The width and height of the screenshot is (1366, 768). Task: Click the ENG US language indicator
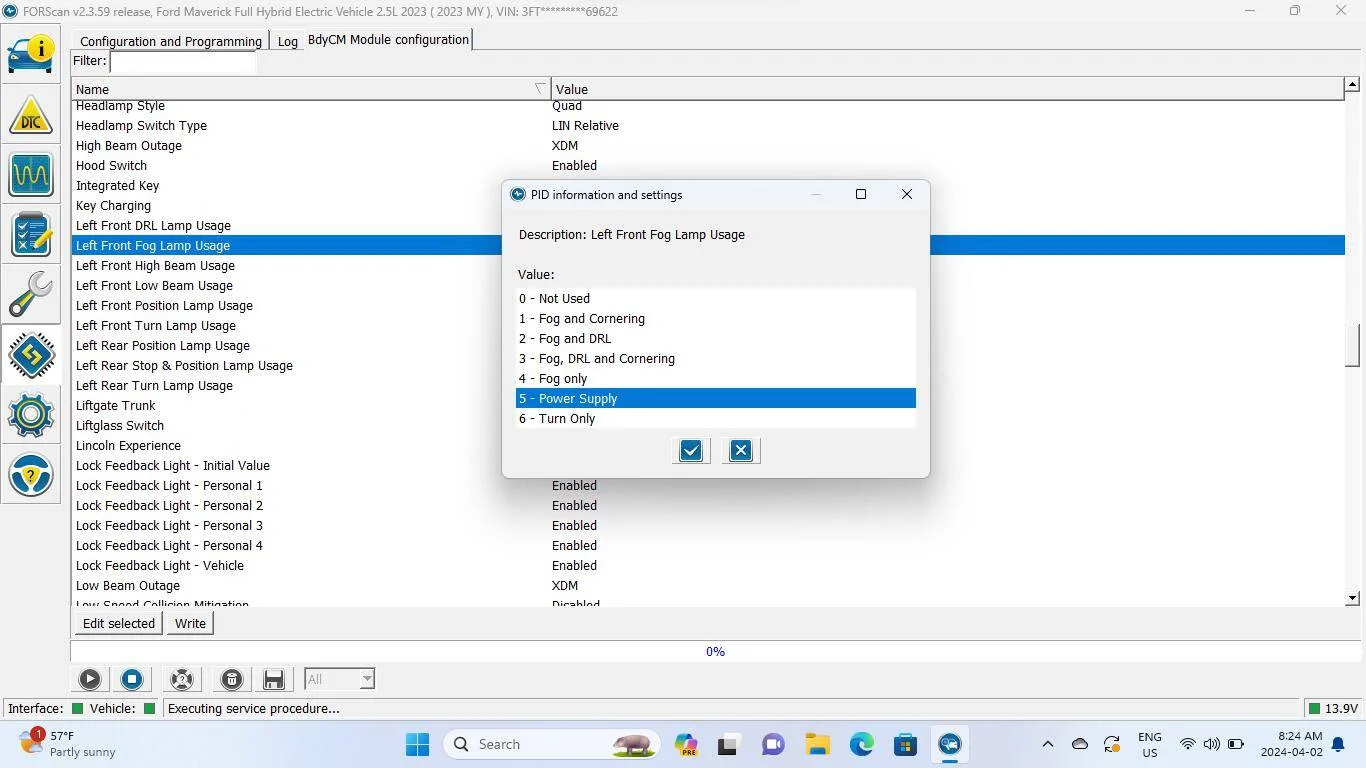click(1150, 744)
